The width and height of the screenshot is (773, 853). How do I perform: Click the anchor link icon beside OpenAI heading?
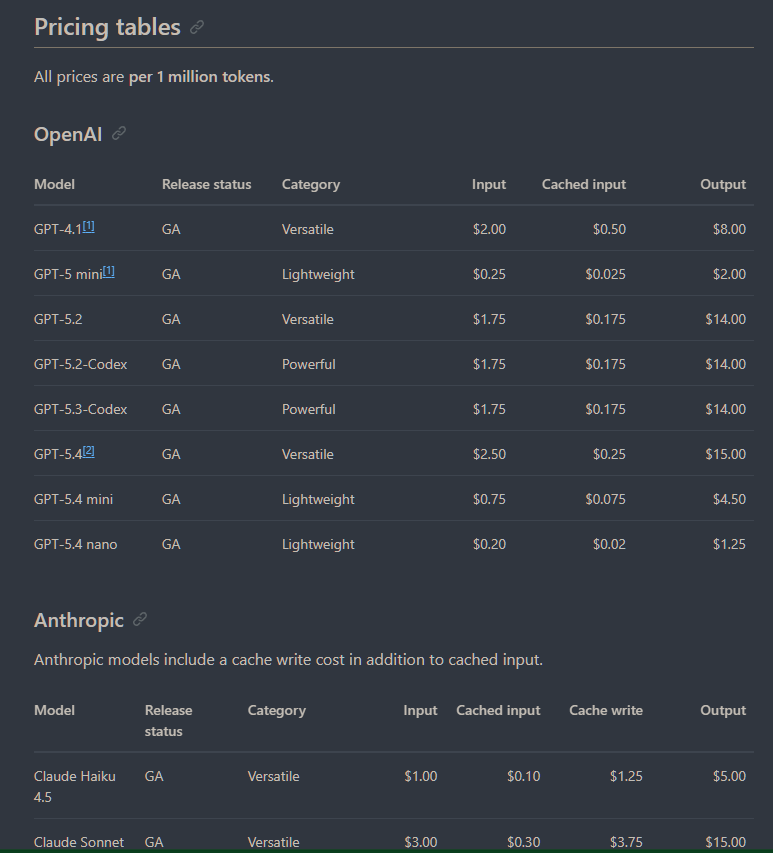pos(119,134)
